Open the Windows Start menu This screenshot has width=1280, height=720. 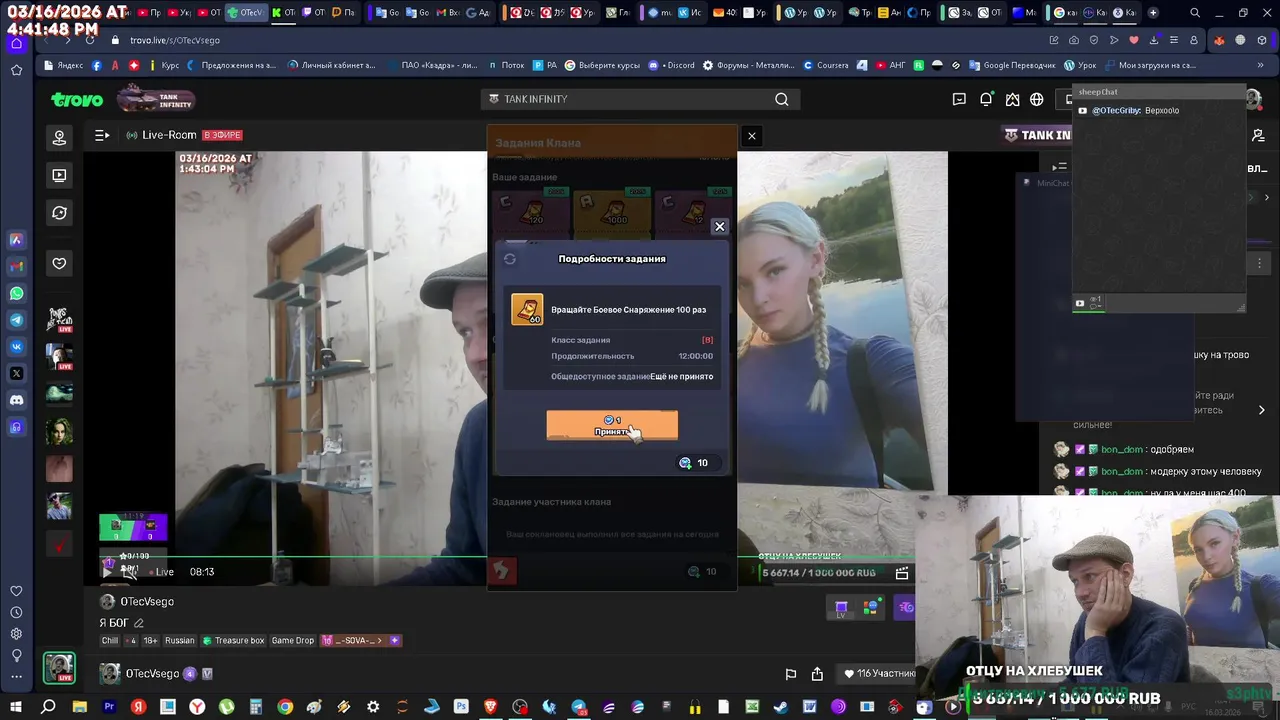16,707
